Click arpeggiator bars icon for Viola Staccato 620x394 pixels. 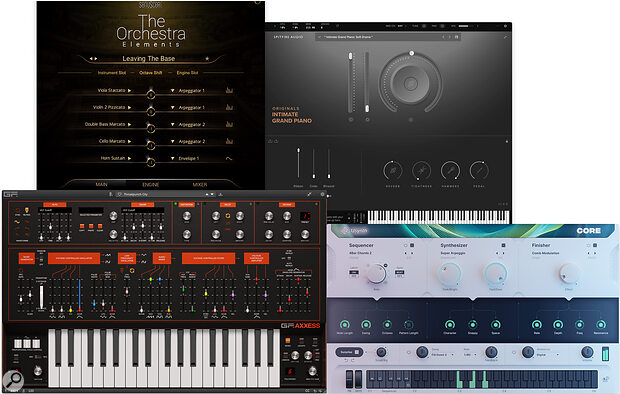coord(229,90)
